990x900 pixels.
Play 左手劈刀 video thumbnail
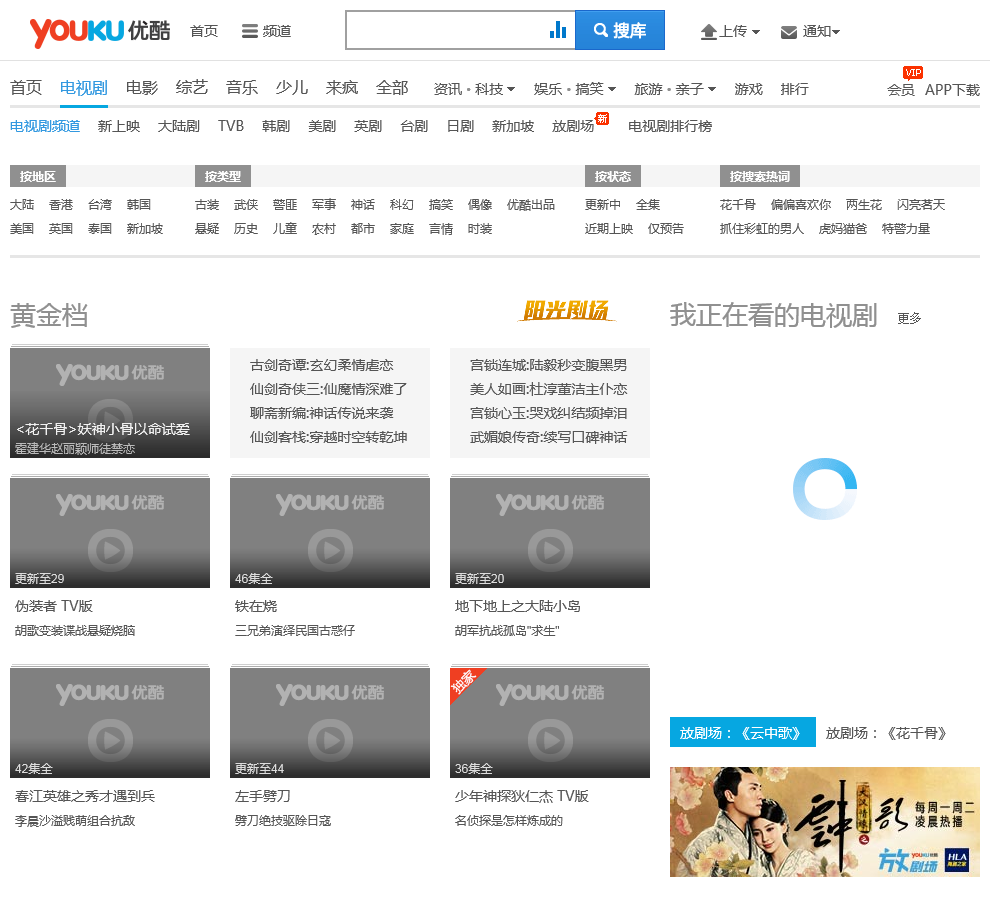pyautogui.click(x=330, y=723)
